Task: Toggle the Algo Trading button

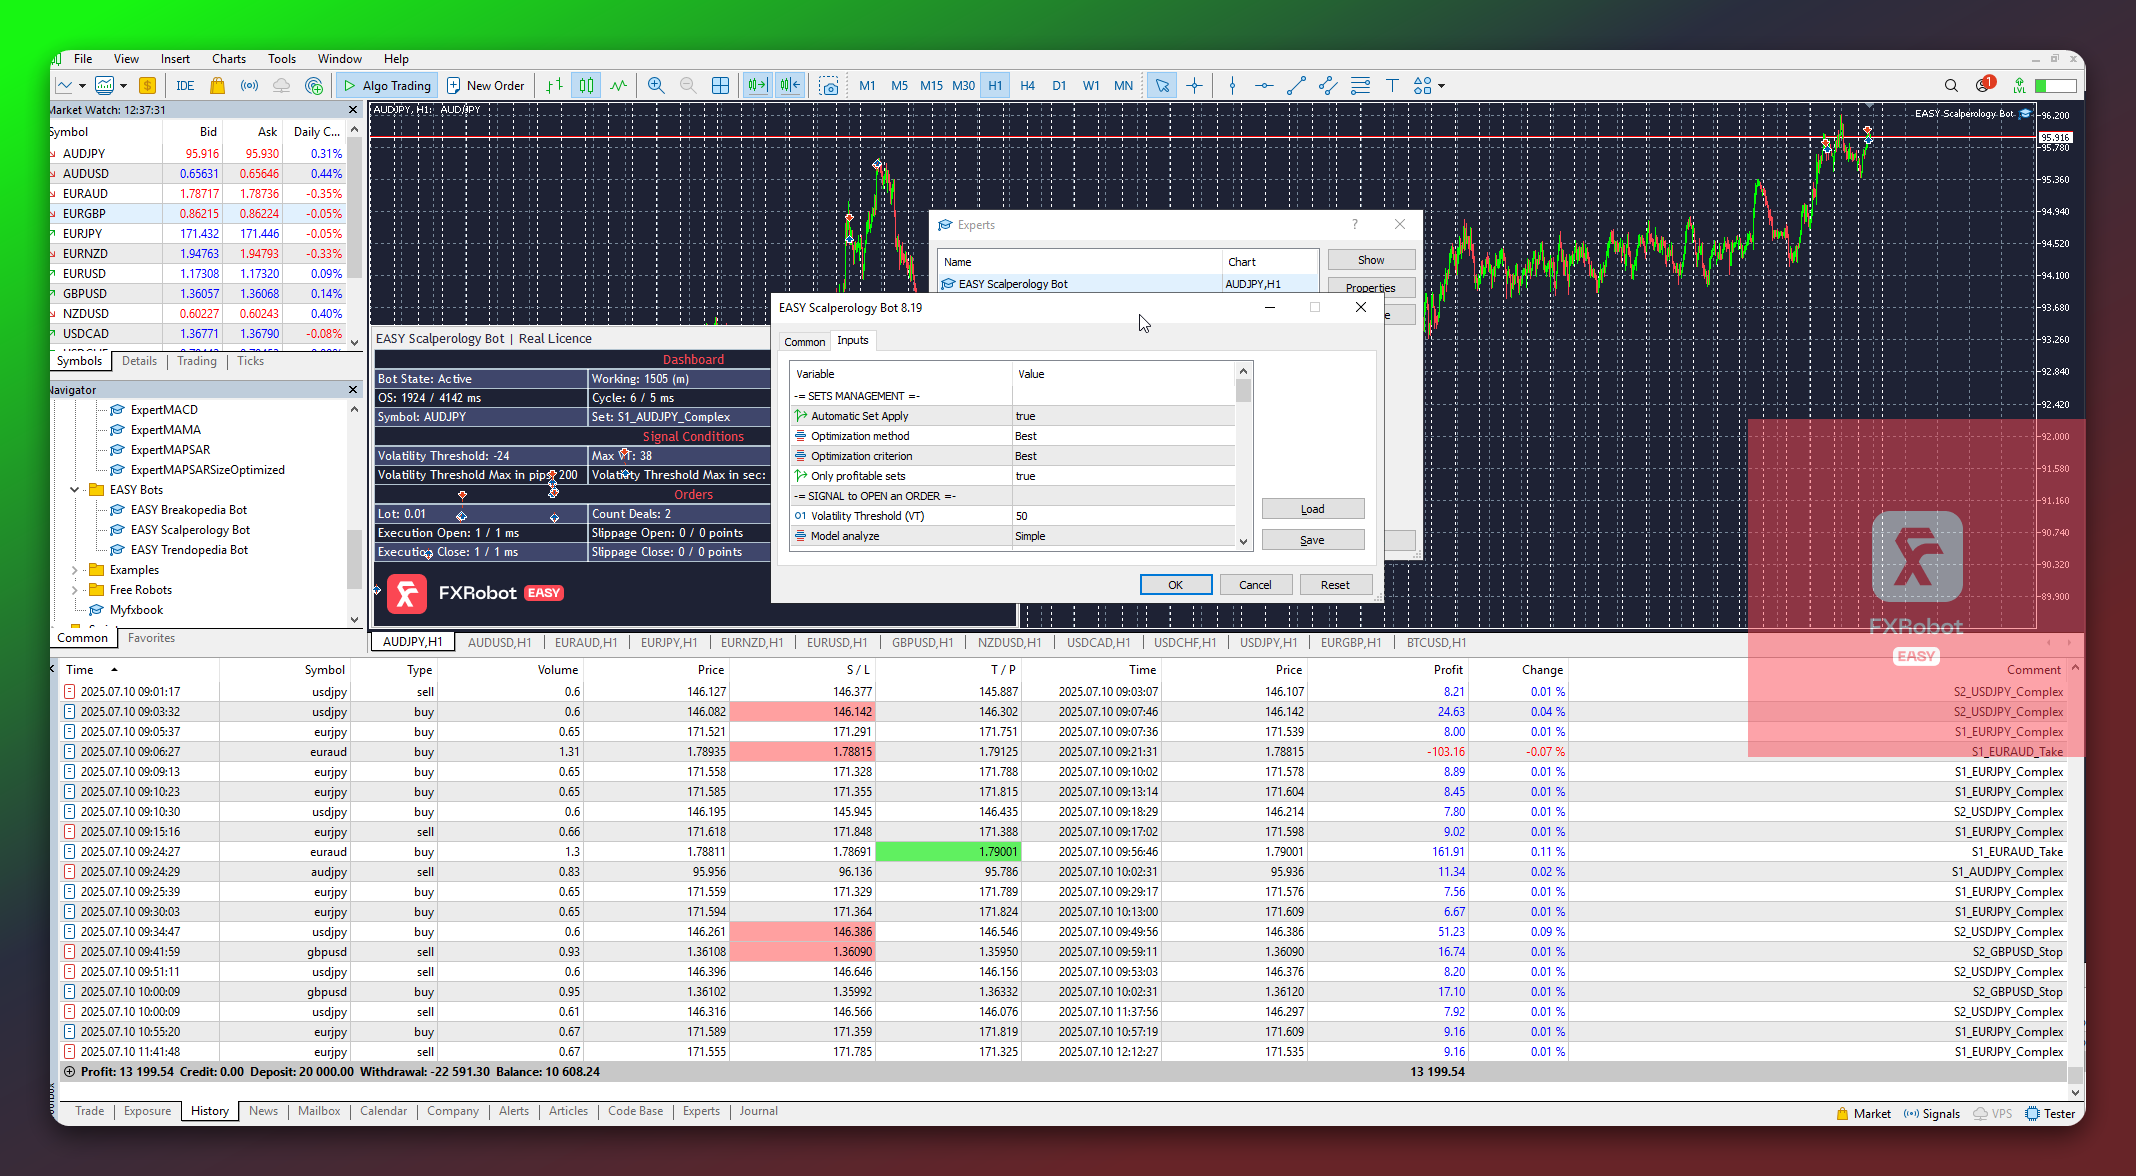Action: 387,86
